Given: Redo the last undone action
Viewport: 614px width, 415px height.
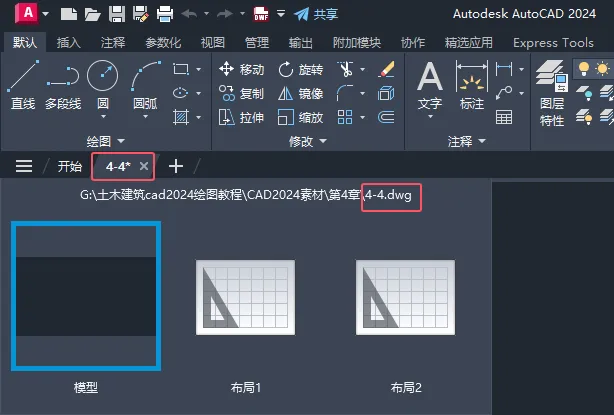Looking at the screenshot, I should 225,14.
